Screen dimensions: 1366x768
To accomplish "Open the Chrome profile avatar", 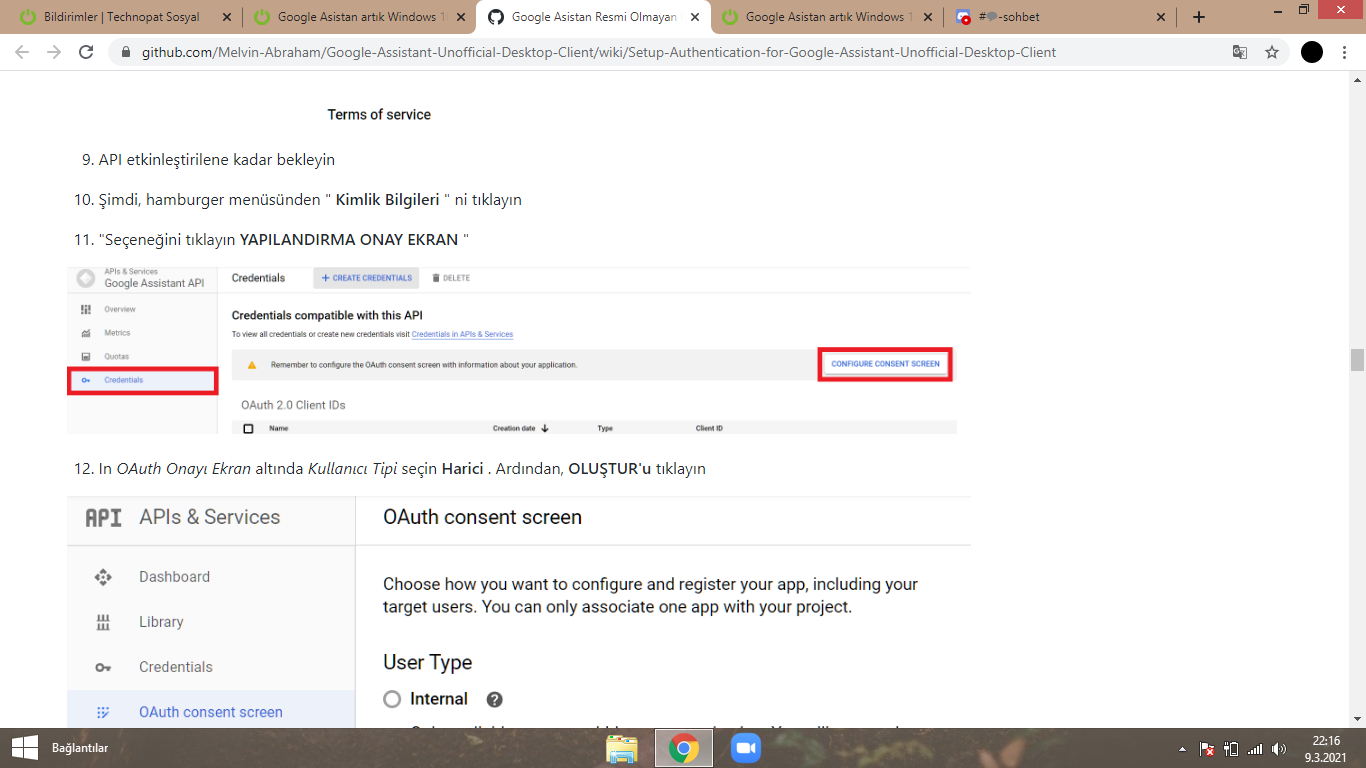I will [x=1312, y=52].
